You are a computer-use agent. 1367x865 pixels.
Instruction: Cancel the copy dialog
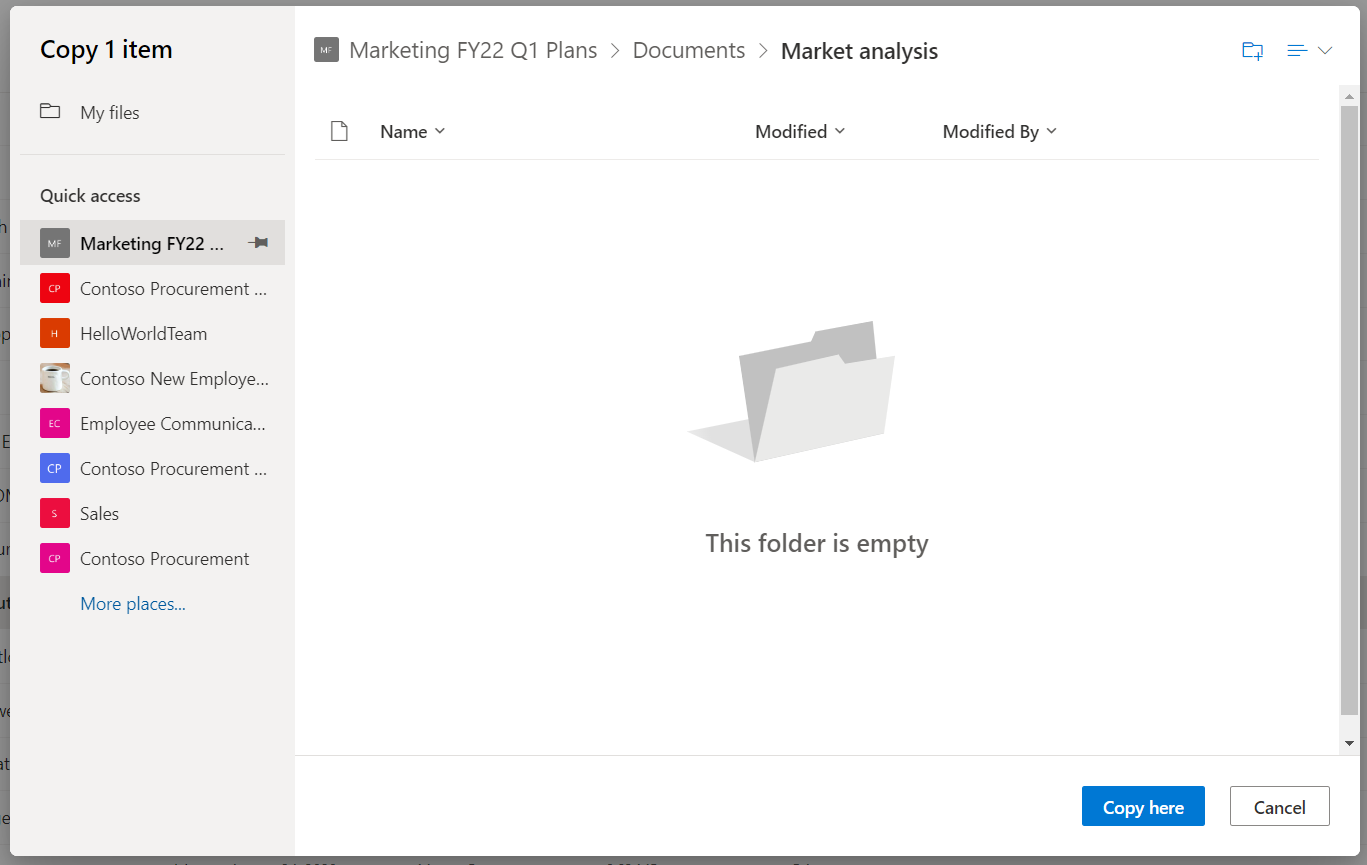(1279, 807)
